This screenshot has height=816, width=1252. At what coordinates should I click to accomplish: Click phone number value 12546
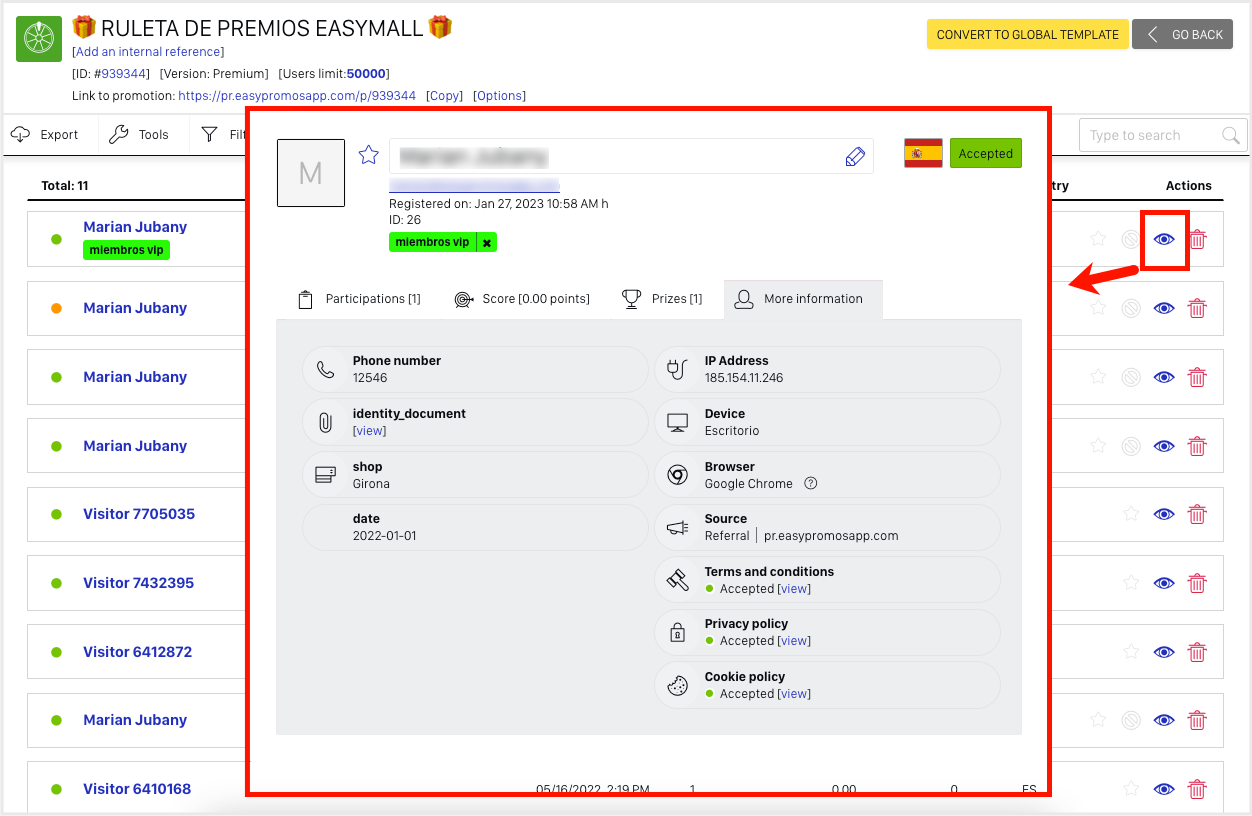click(x=370, y=378)
